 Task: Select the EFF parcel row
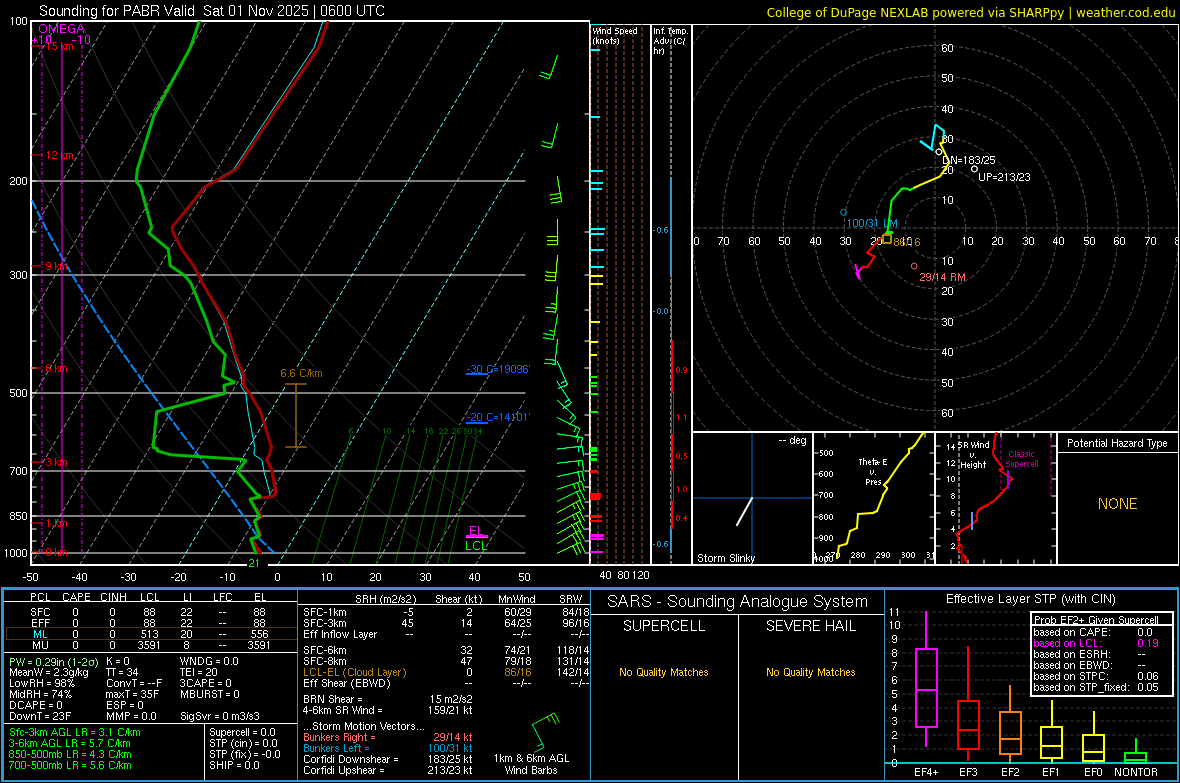pyautogui.click(x=149, y=623)
